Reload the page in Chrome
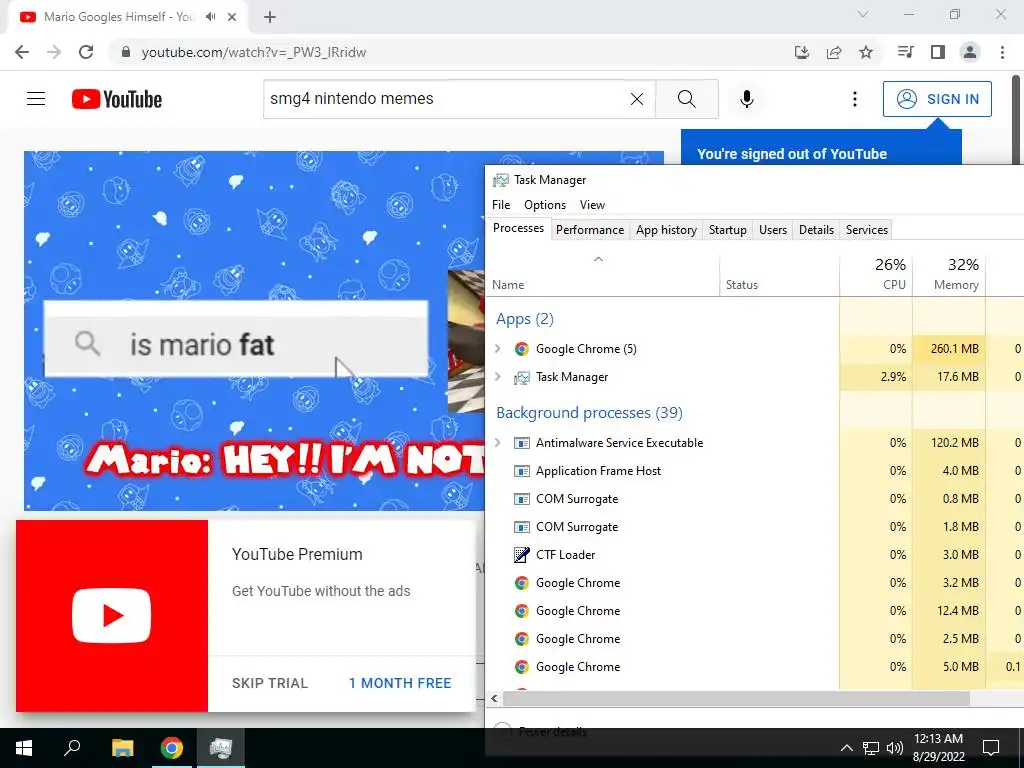 [86, 52]
